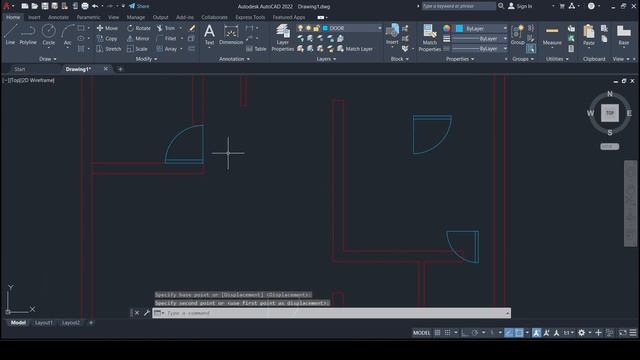640x360 pixels.
Task: Click the Save icon in quick access
Action: point(45,6)
